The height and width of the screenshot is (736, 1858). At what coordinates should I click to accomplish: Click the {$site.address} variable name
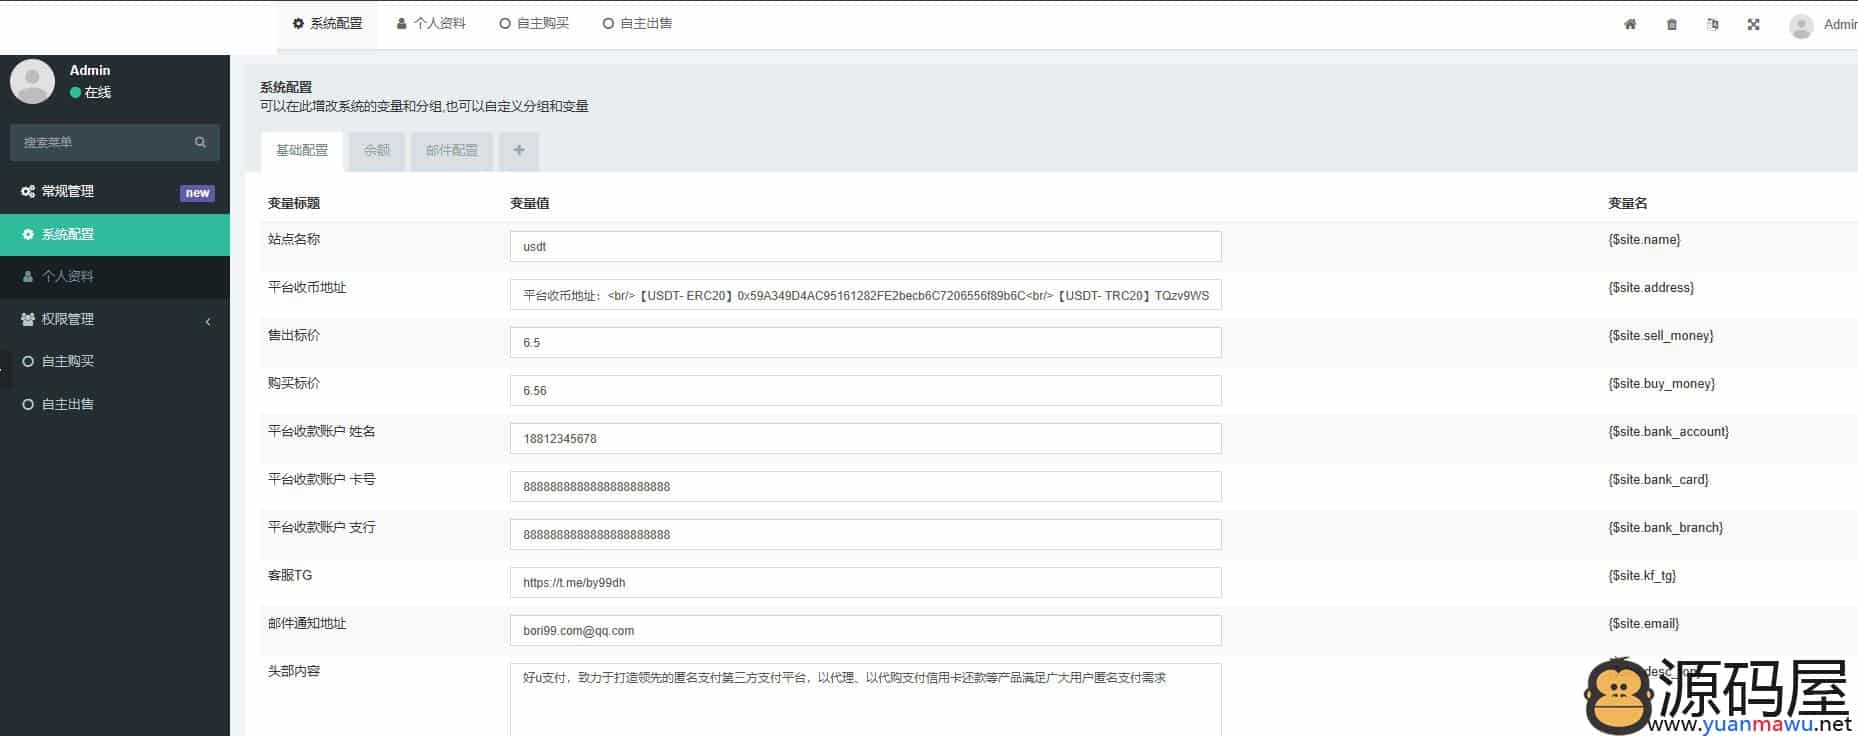click(1651, 288)
